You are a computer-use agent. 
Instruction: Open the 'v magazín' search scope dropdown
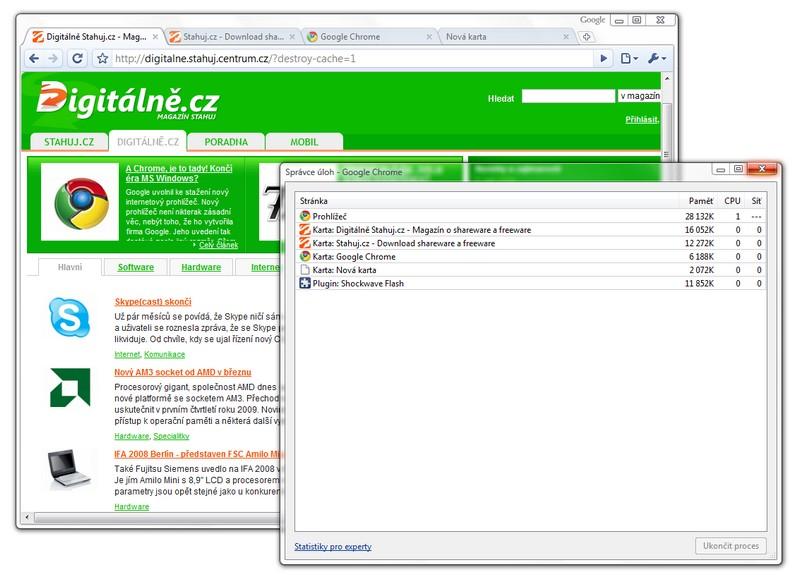click(639, 96)
